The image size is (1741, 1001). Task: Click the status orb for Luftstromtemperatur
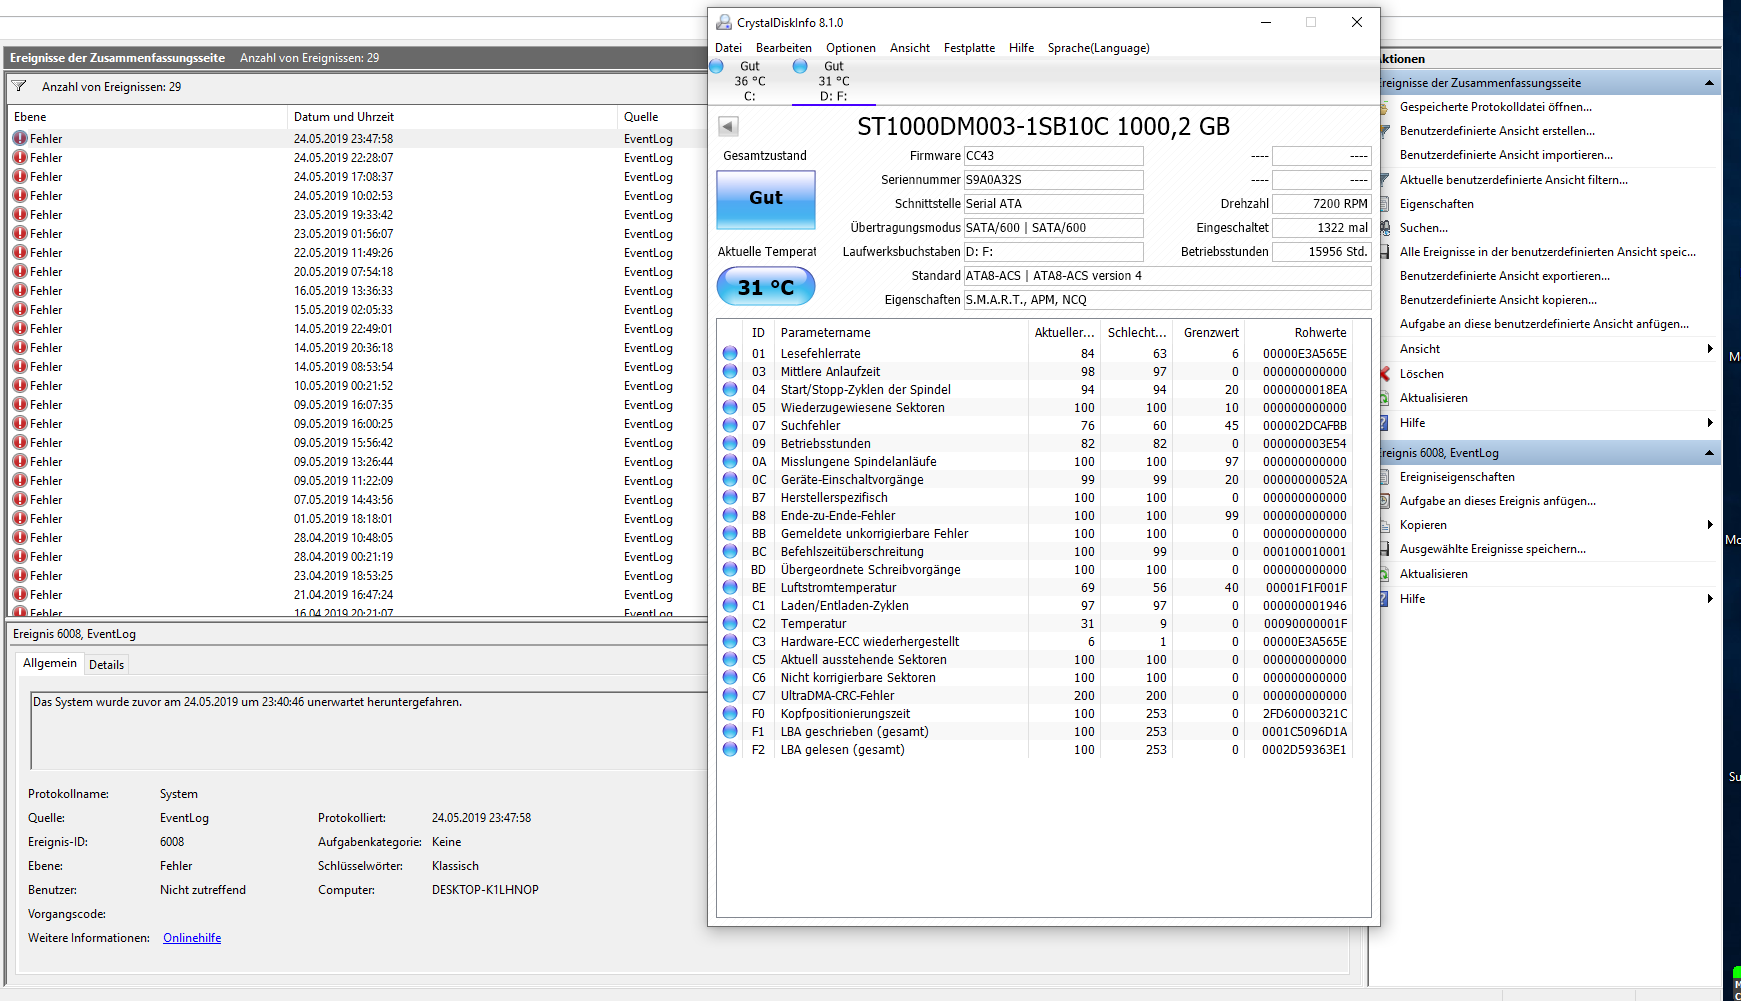pyautogui.click(x=730, y=588)
